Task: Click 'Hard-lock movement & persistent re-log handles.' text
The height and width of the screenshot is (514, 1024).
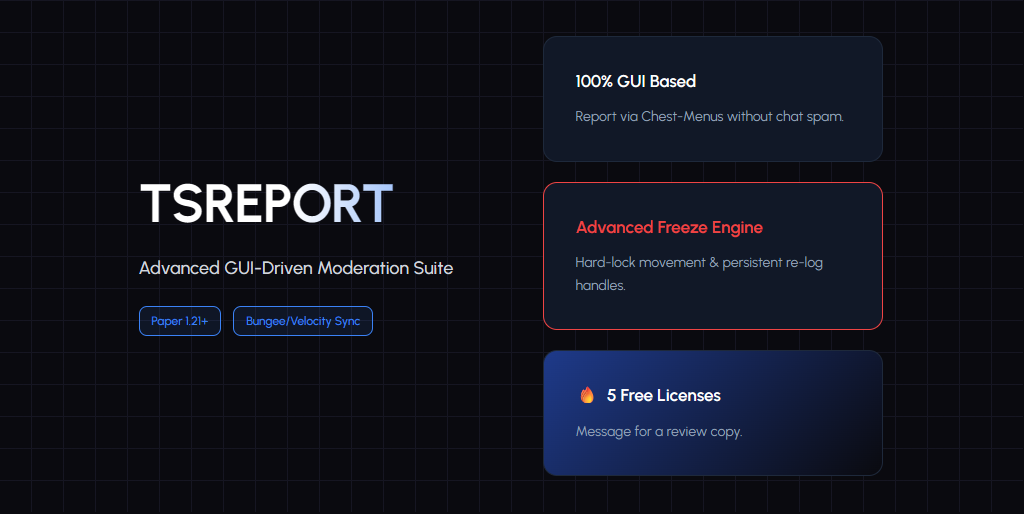Action: [699, 274]
